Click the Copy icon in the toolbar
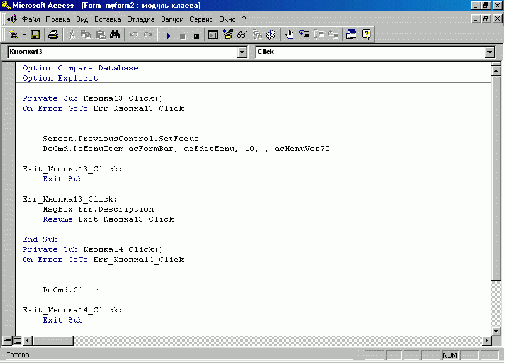This screenshot has width=505, height=364. tap(86, 34)
